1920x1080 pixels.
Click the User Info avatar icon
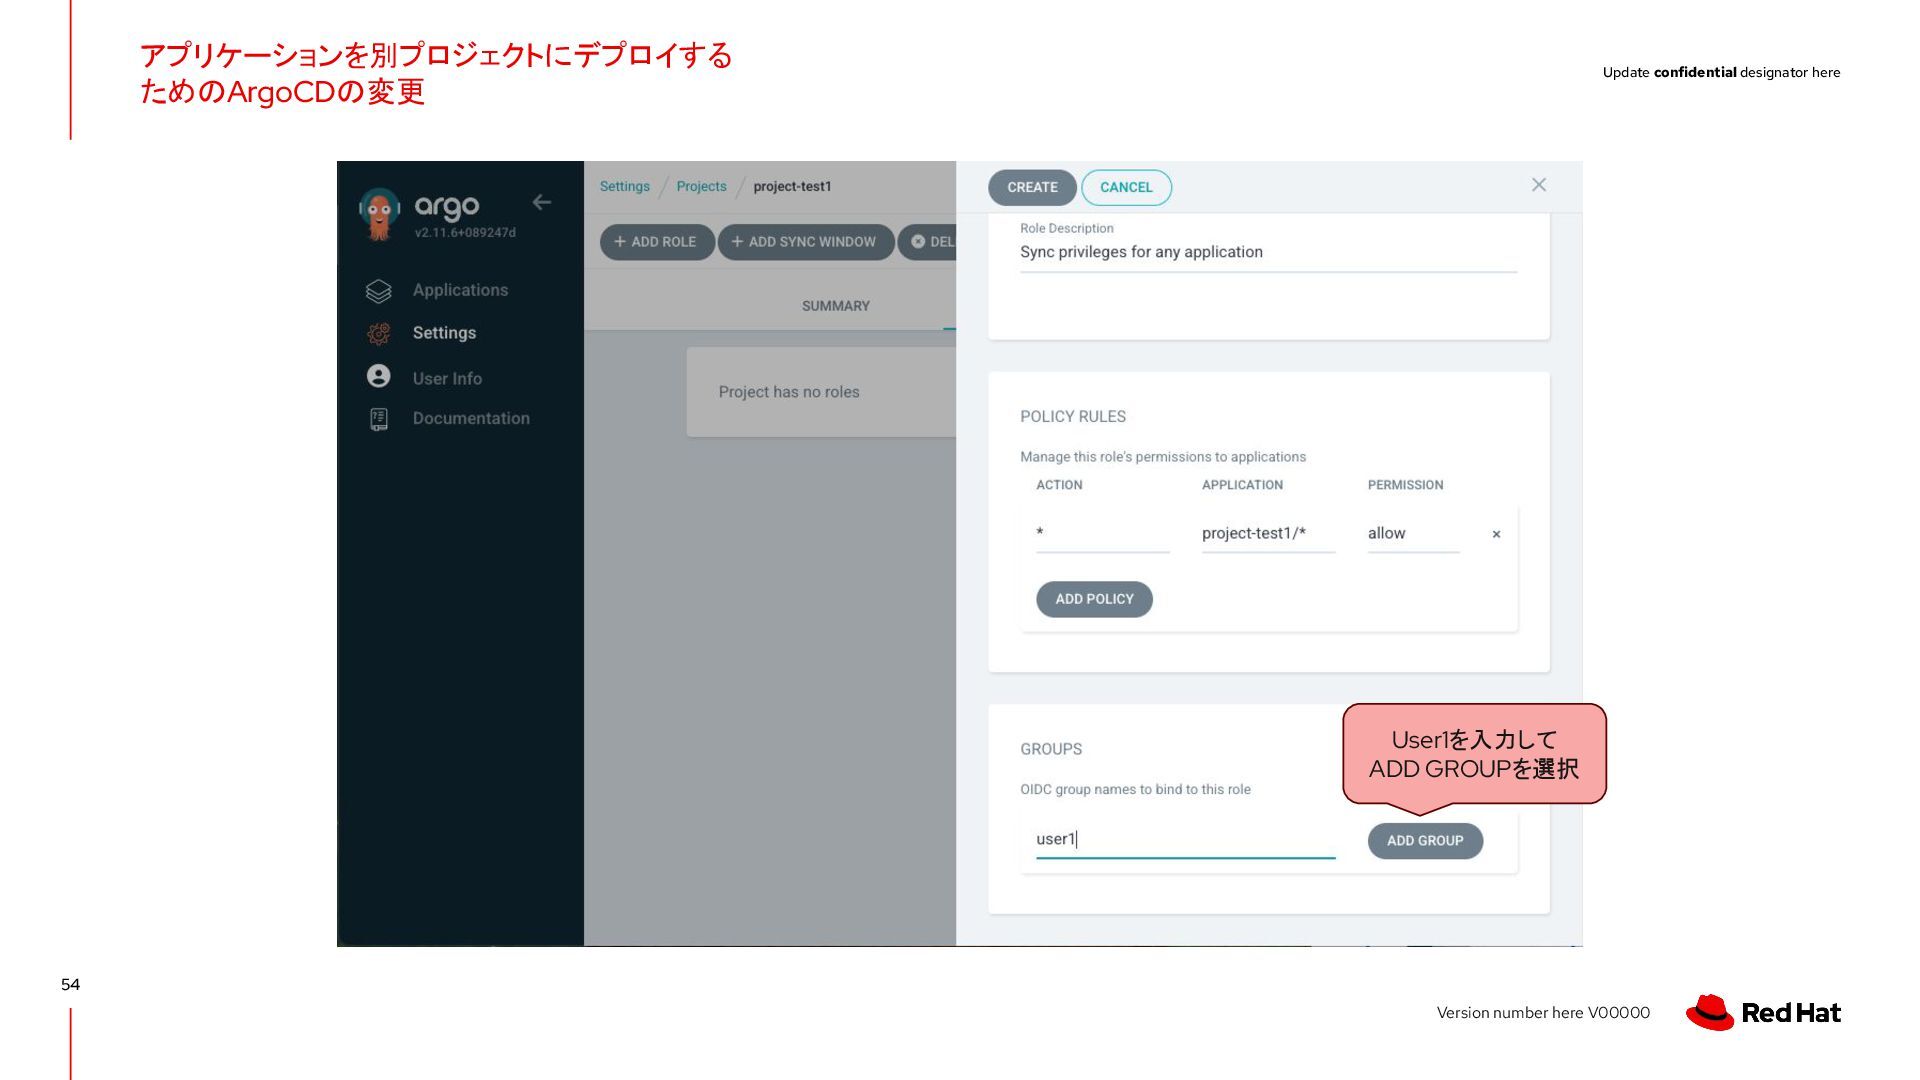point(379,376)
